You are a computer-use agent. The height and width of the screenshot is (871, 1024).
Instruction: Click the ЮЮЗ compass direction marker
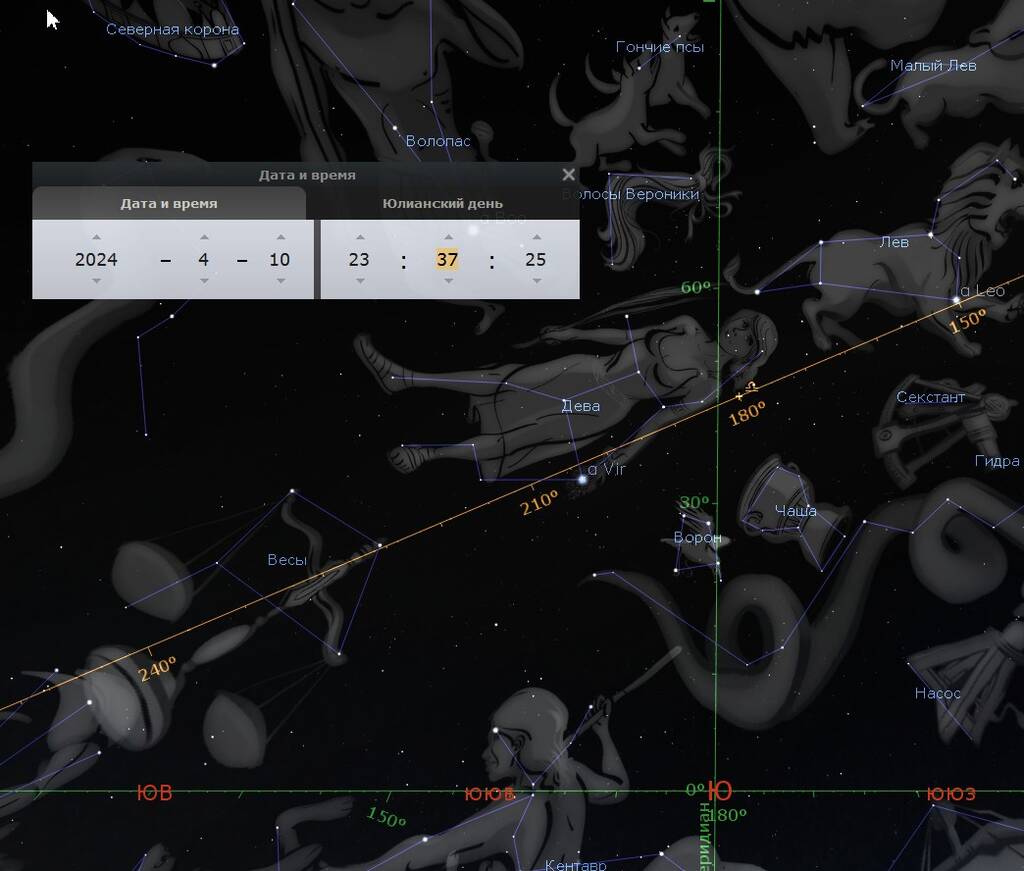point(951,794)
